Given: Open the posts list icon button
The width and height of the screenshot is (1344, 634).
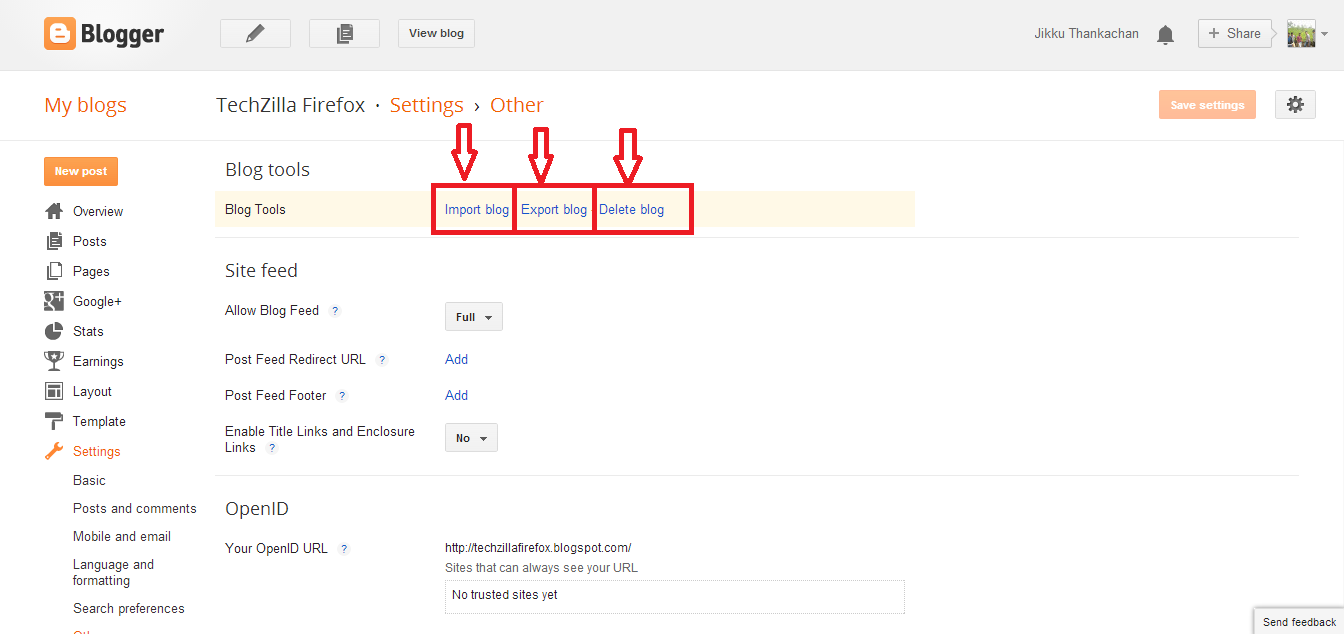Looking at the screenshot, I should click(x=344, y=33).
